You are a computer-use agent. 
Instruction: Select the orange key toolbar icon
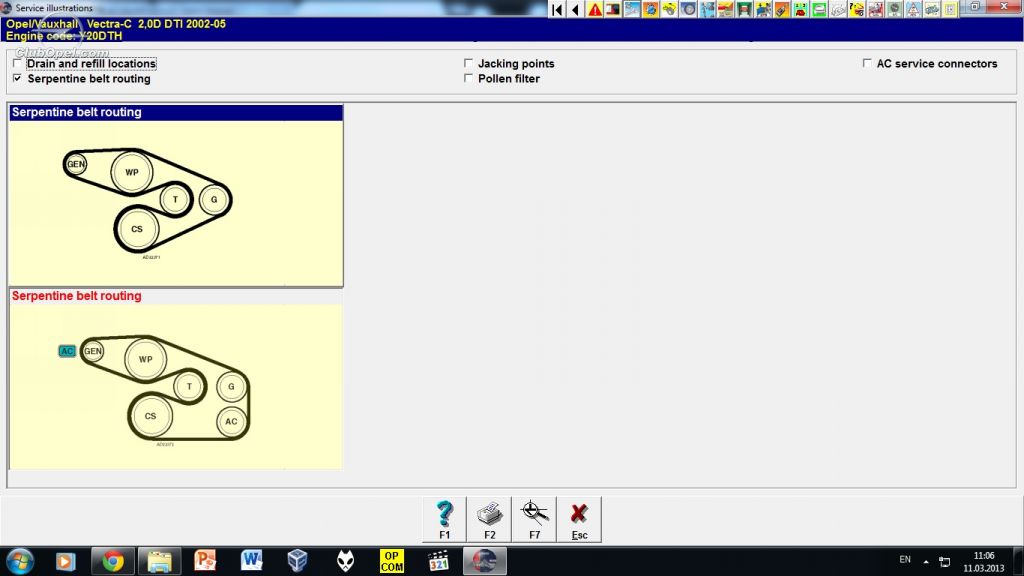coord(782,9)
